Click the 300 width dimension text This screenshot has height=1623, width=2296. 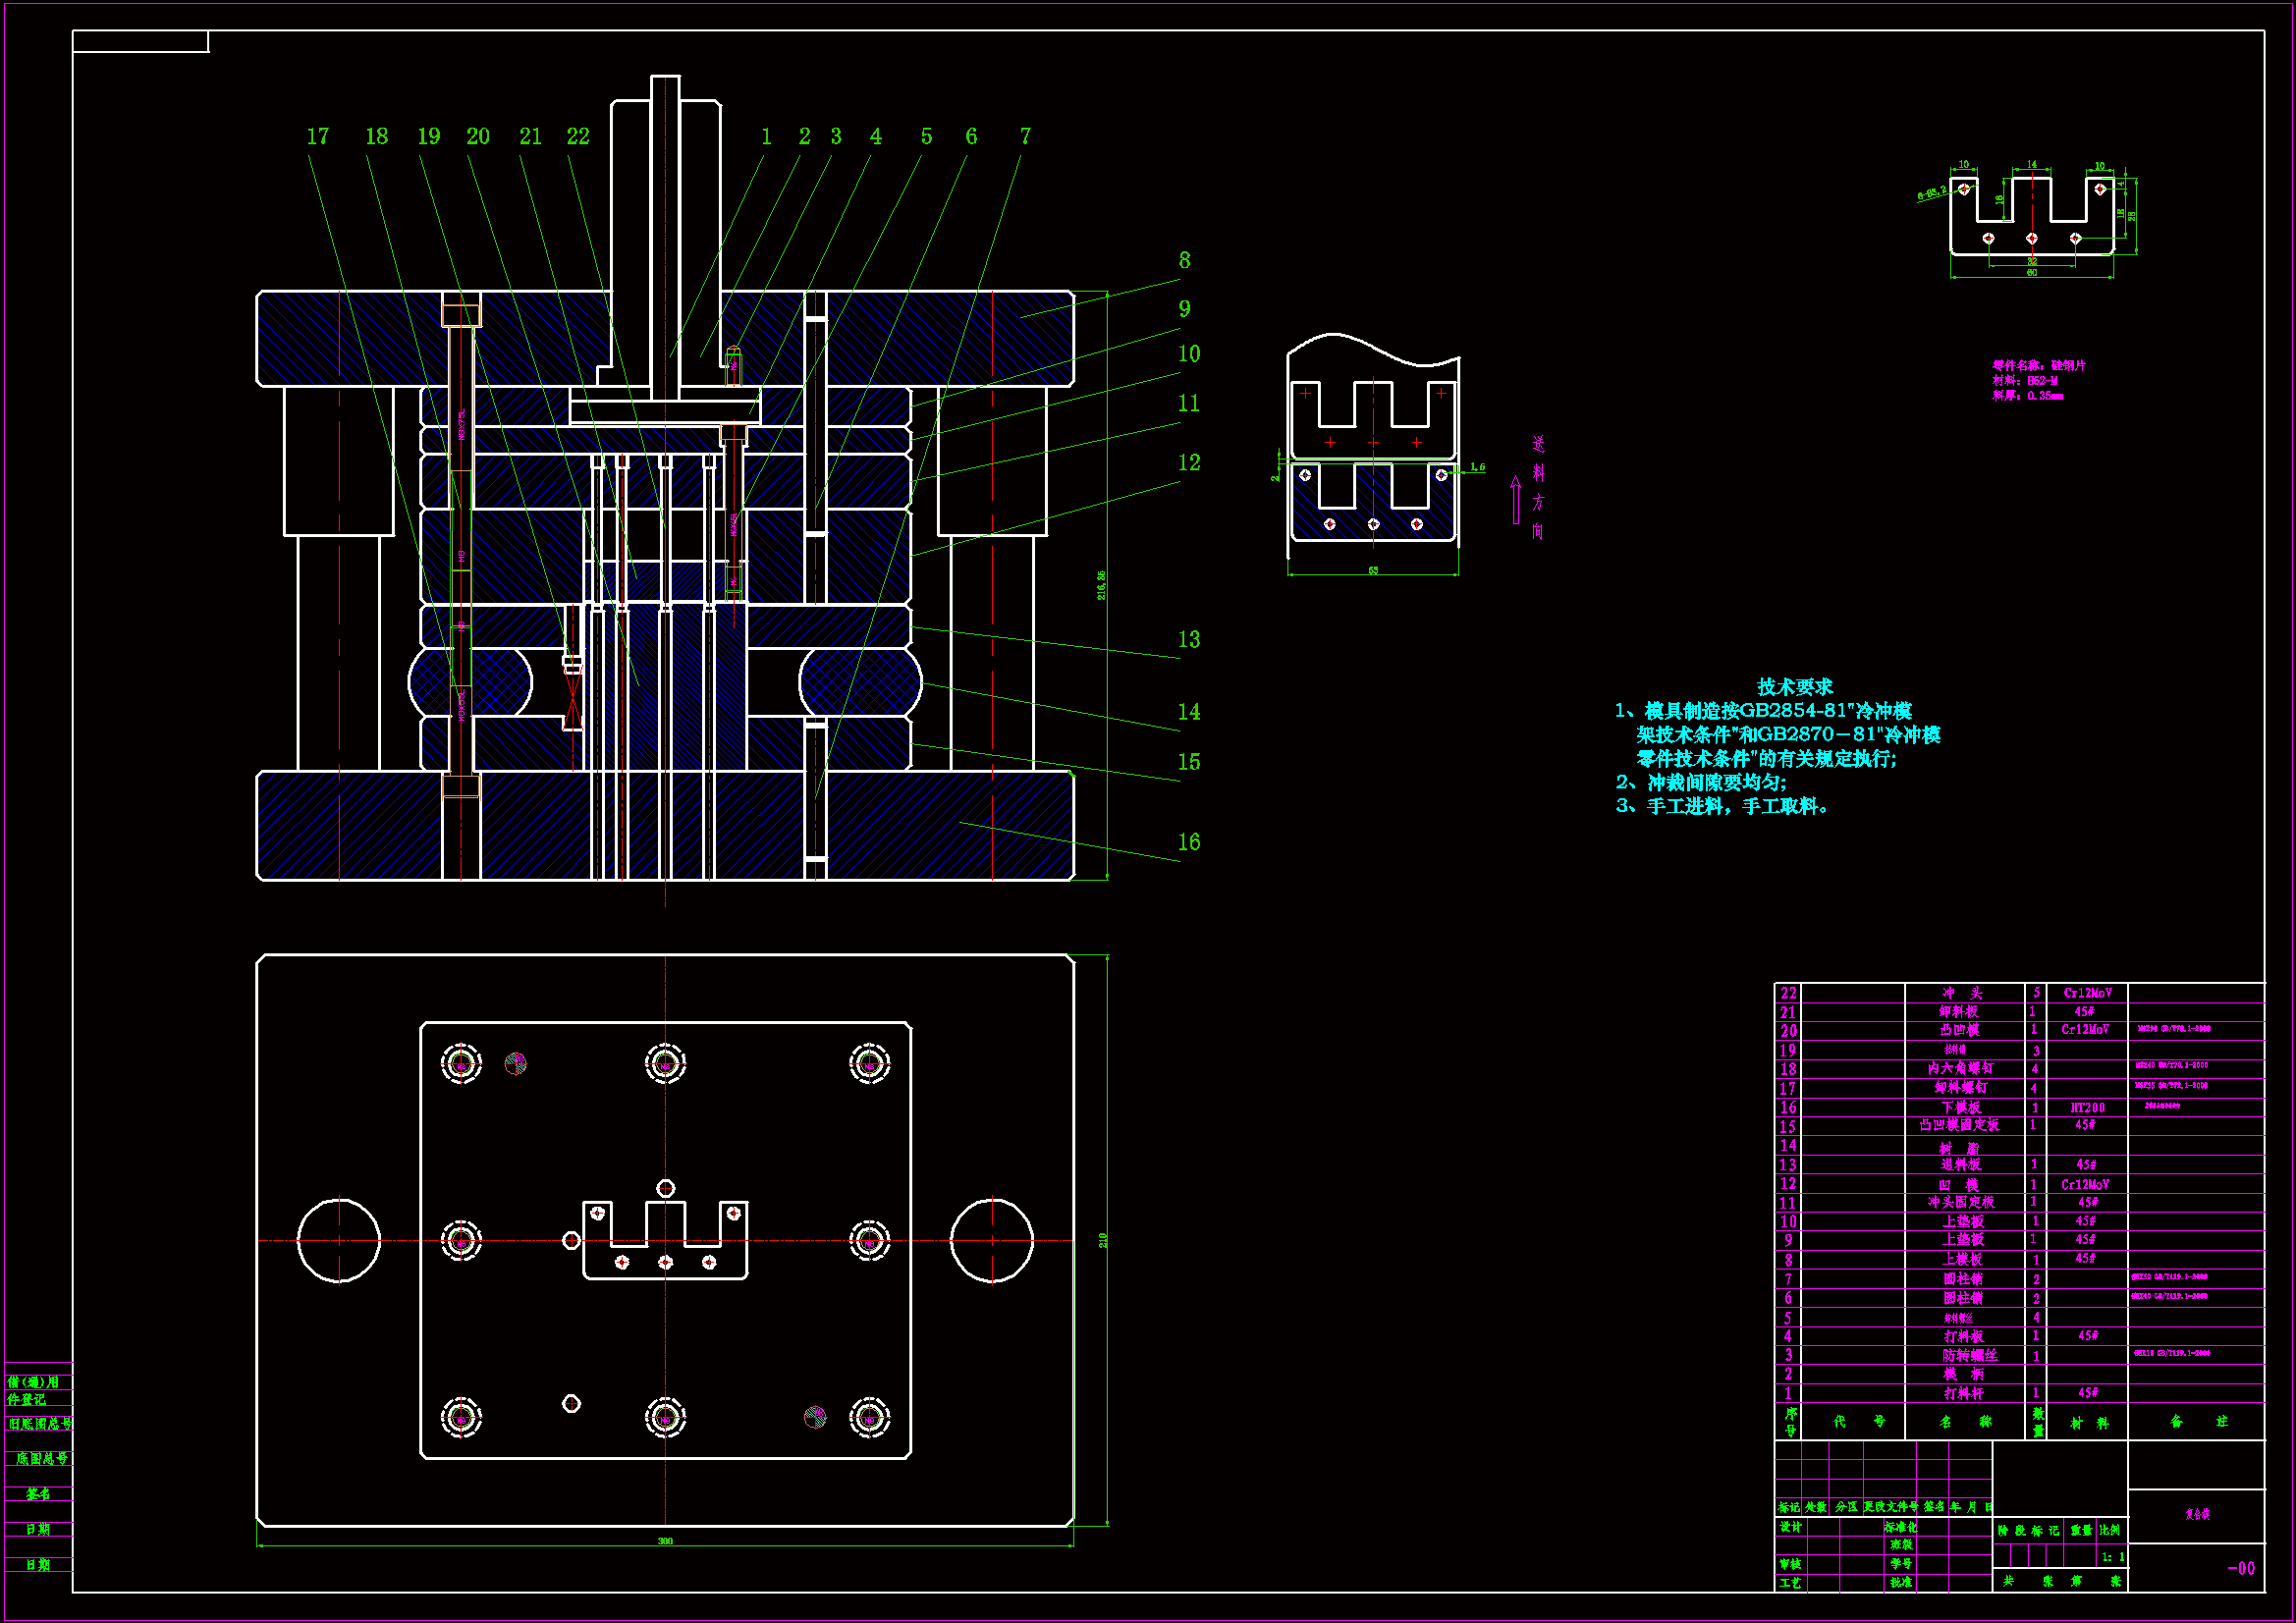[665, 1541]
